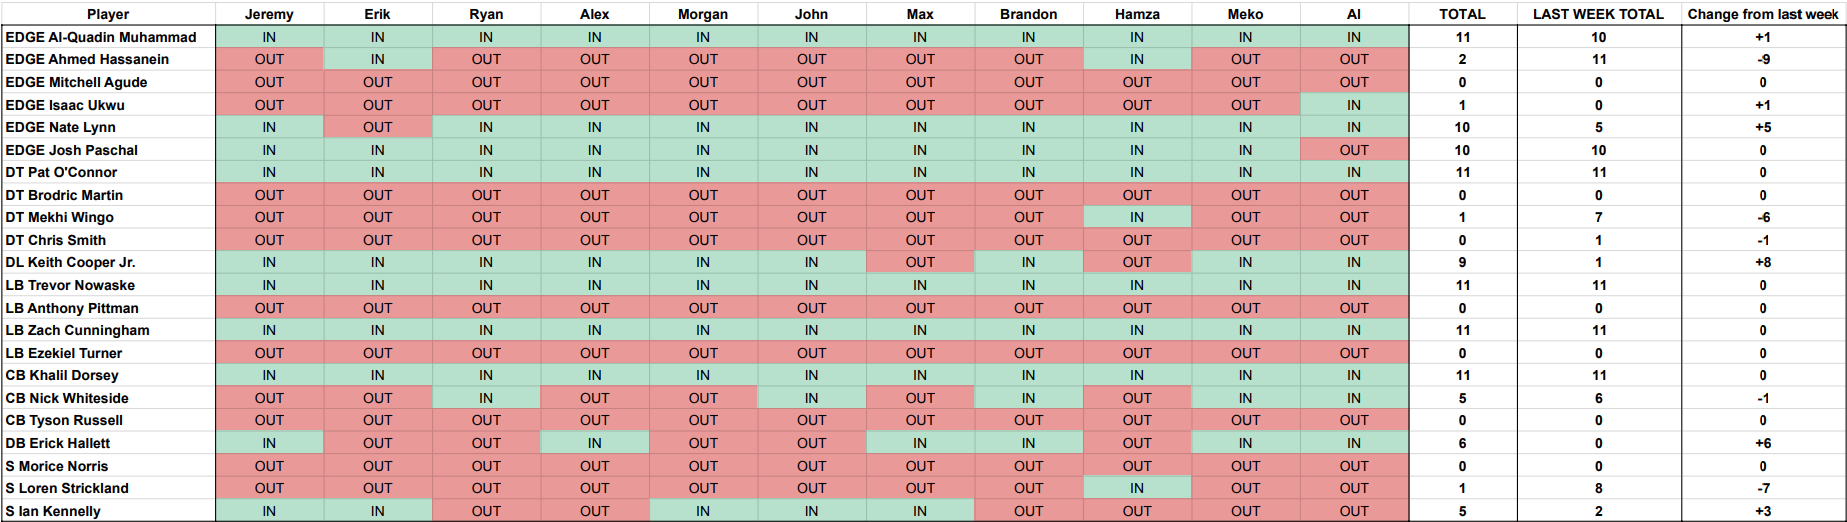Click Hamza's IN cell for Loren Strickland

pos(1137,488)
